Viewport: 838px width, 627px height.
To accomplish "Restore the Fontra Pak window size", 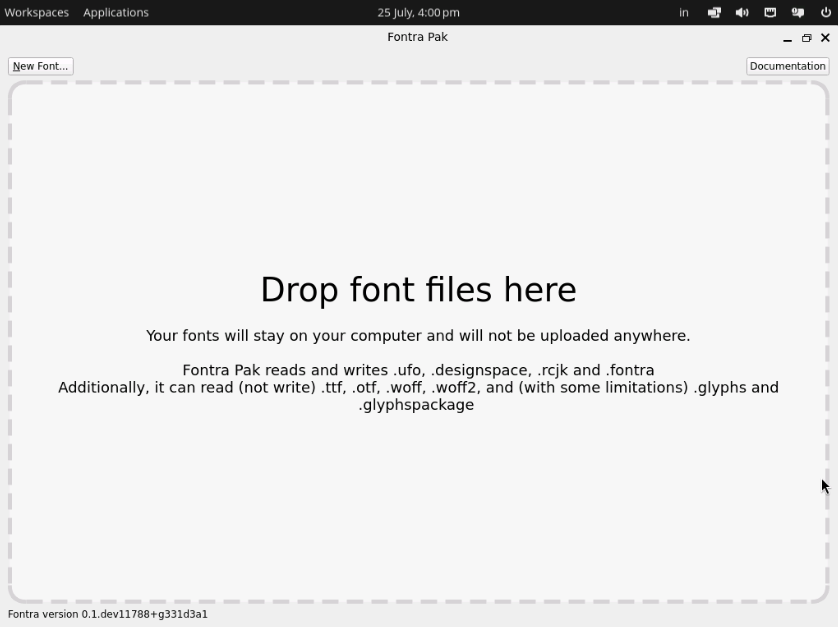I will click(x=806, y=38).
